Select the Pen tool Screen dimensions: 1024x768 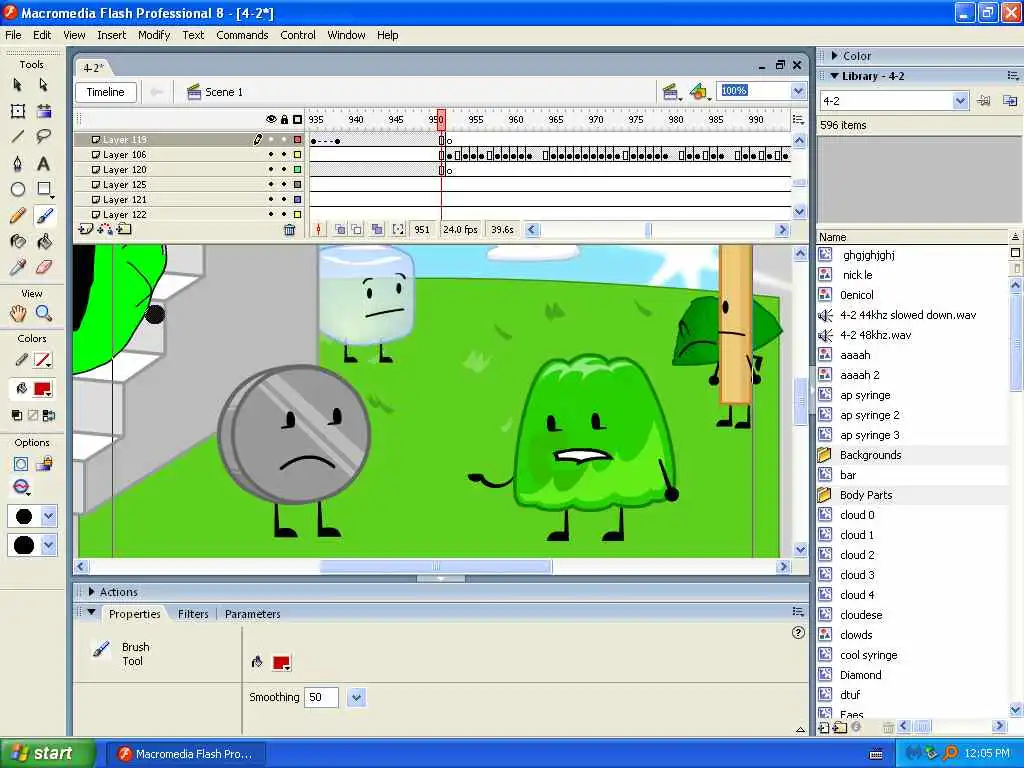(18, 163)
